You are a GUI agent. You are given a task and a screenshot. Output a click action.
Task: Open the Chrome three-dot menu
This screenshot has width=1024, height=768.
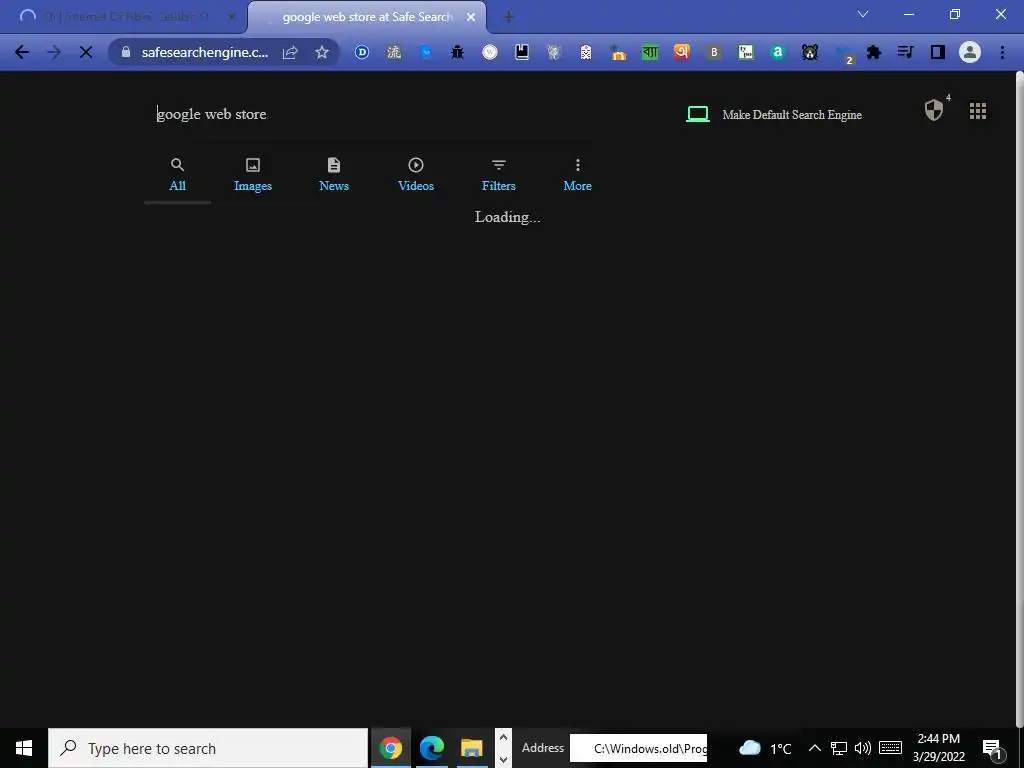(1002, 52)
